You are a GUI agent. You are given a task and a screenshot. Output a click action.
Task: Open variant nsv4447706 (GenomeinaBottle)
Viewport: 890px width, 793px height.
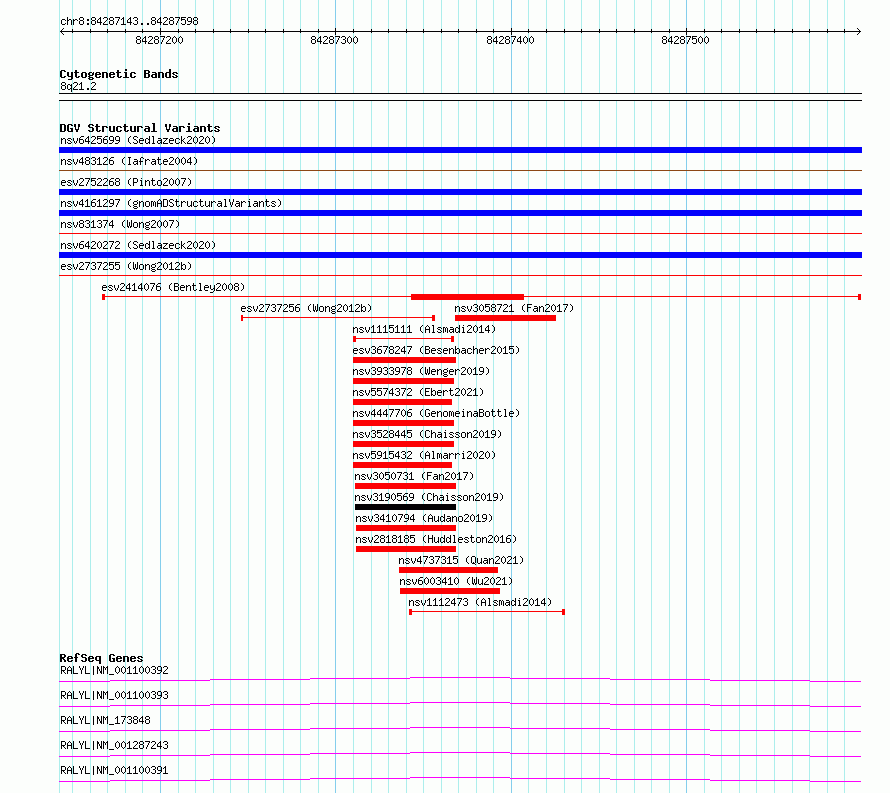pyautogui.click(x=436, y=413)
